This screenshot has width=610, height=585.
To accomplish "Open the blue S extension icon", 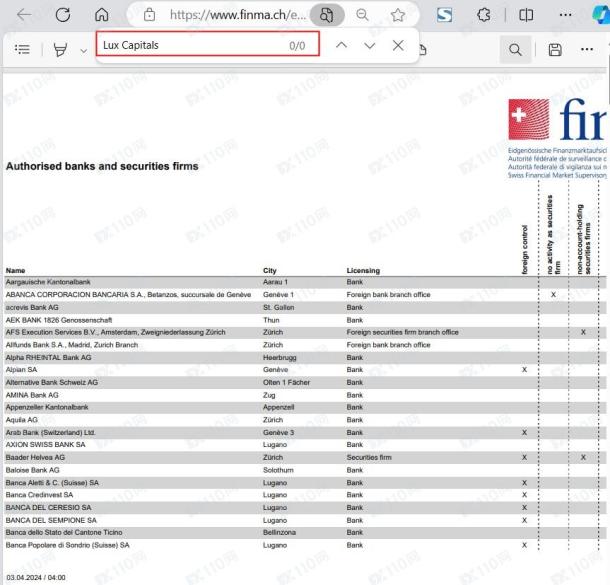I will pyautogui.click(x=444, y=15).
